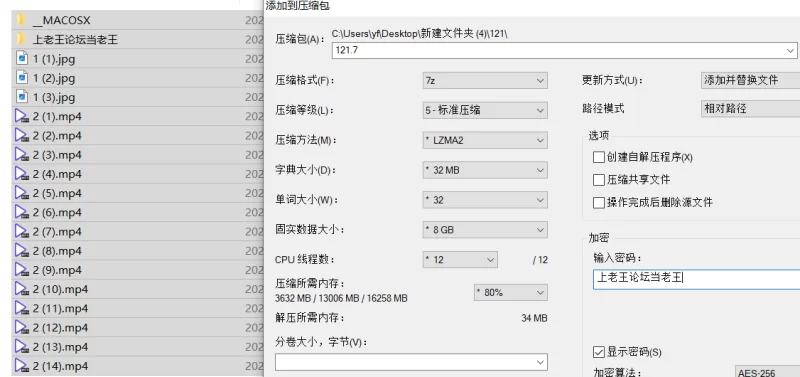The image size is (800, 377).
Task: Click the 上老王论坛当老王 folder icon
Action: coord(21,39)
